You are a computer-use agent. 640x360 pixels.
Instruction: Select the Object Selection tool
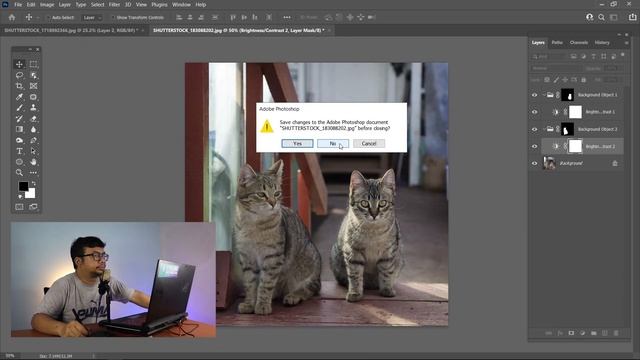pyautogui.click(x=33, y=75)
